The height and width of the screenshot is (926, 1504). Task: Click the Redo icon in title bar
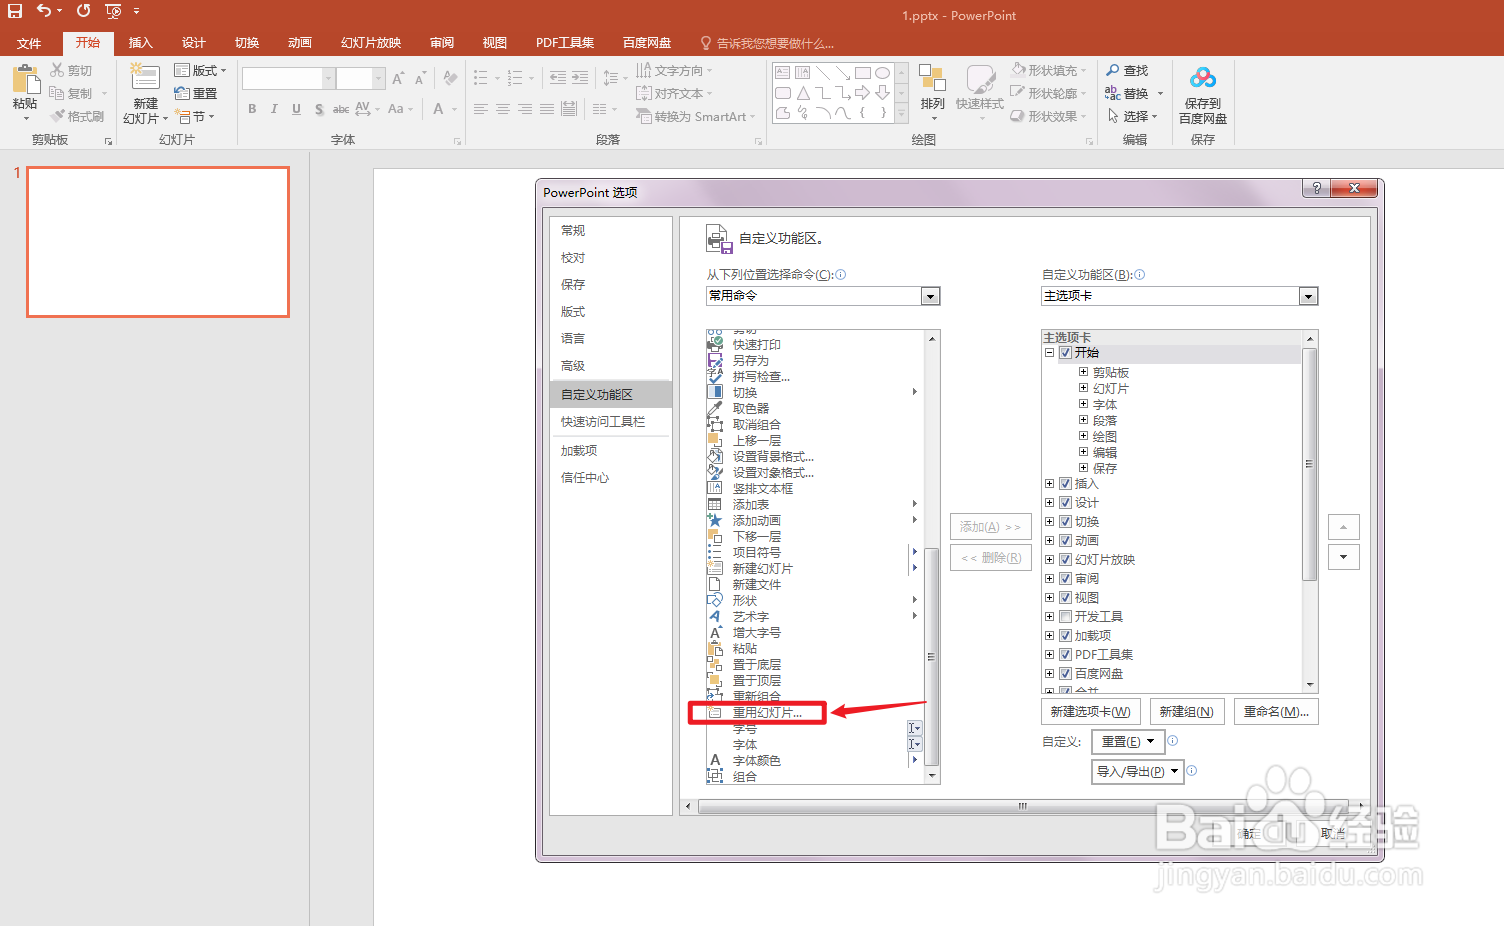pyautogui.click(x=83, y=11)
